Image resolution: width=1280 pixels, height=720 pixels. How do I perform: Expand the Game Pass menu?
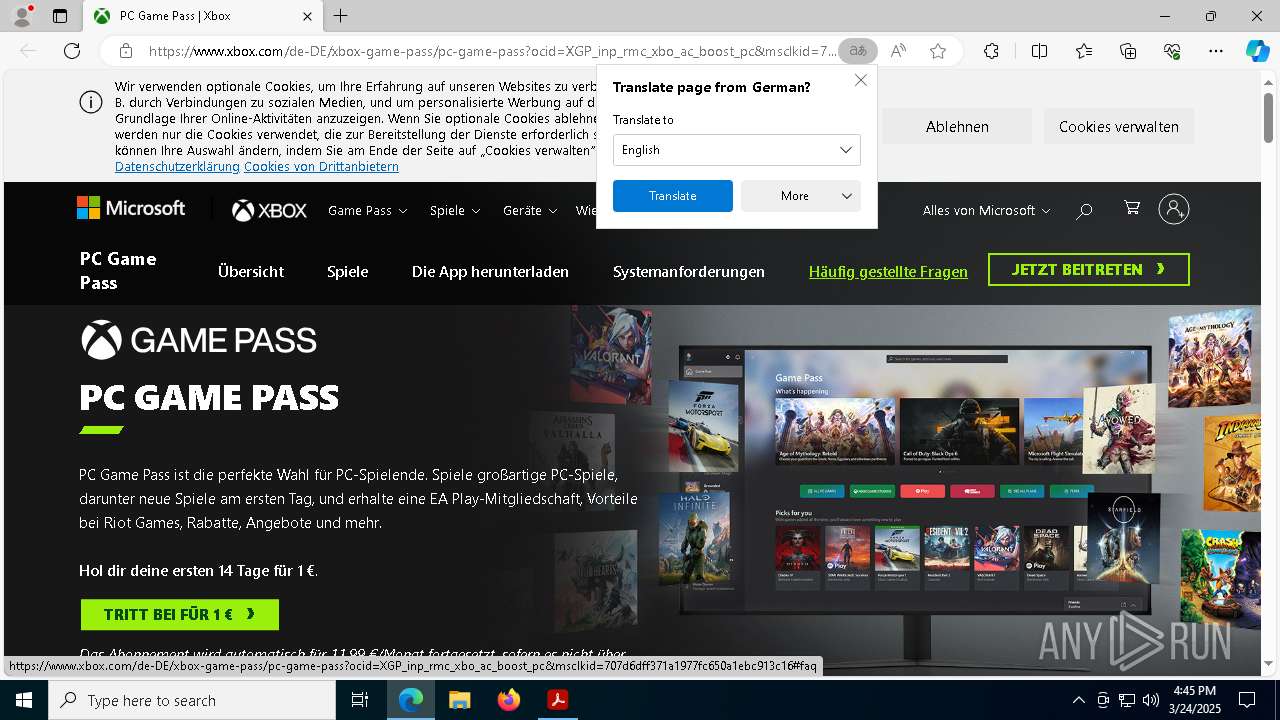pyautogui.click(x=368, y=210)
